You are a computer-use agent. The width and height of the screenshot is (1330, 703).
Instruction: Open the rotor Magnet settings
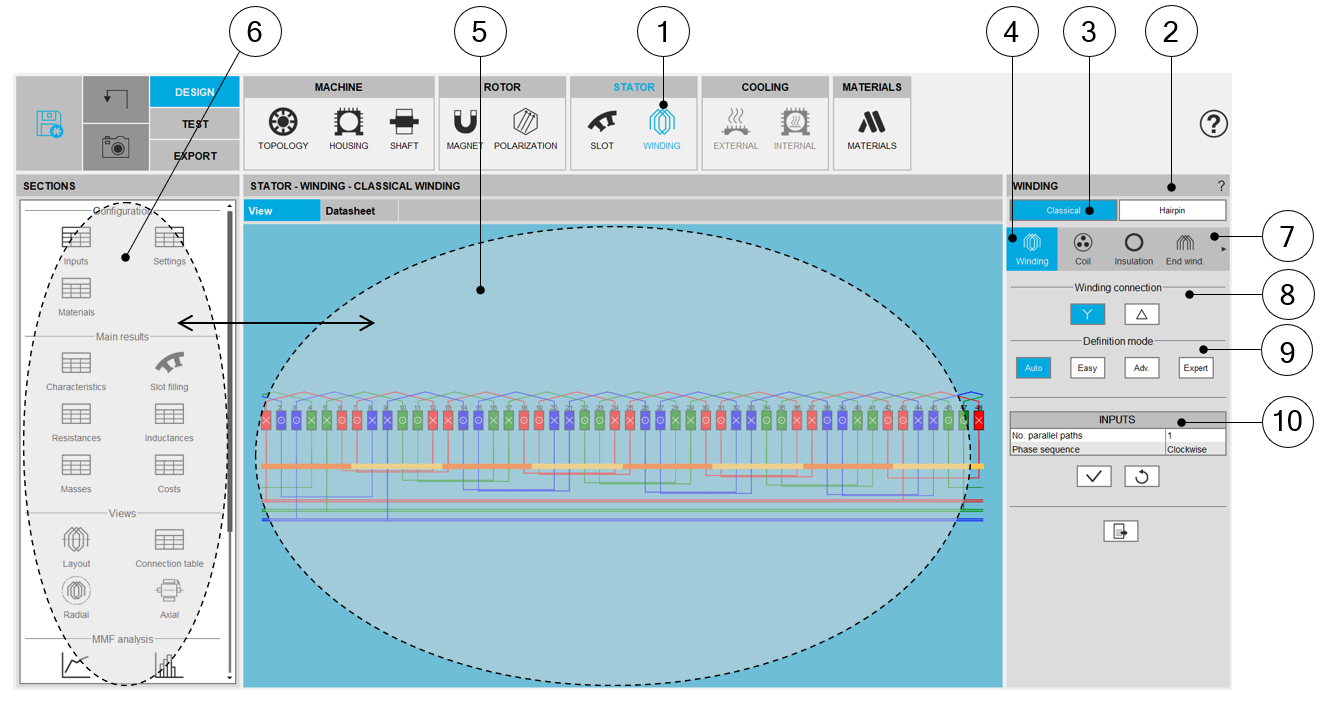[x=465, y=130]
